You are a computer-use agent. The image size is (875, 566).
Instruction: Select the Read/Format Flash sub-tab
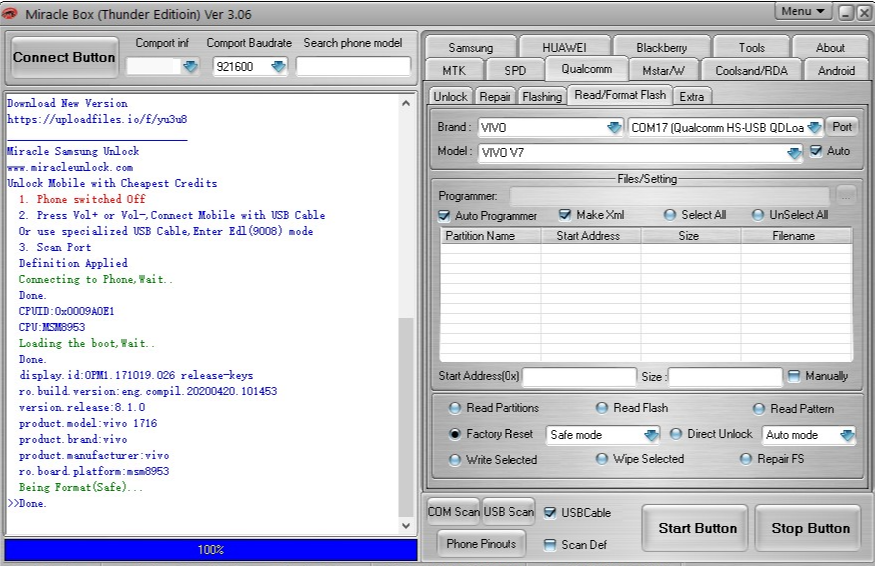(620, 95)
